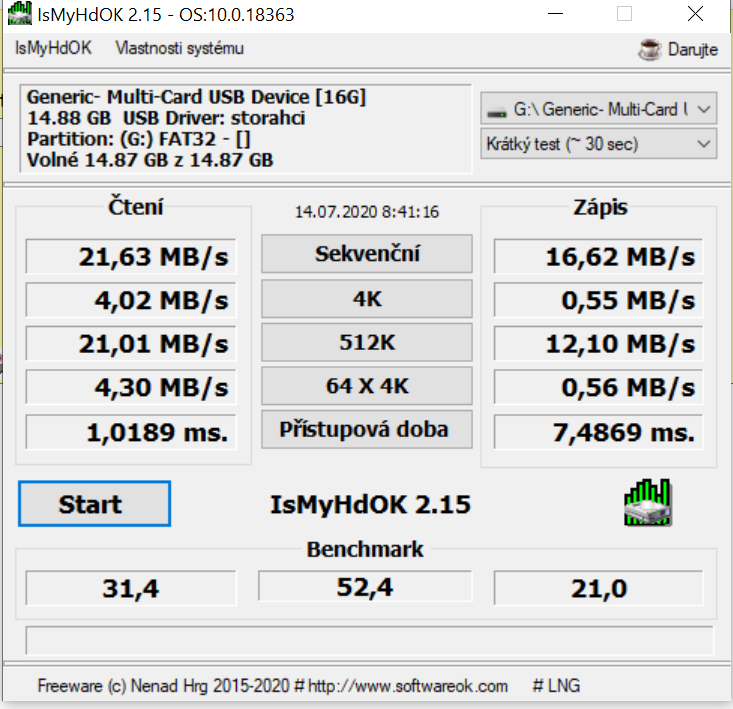
Task: Click the 64 X 4K test button
Action: pyautogui.click(x=366, y=386)
